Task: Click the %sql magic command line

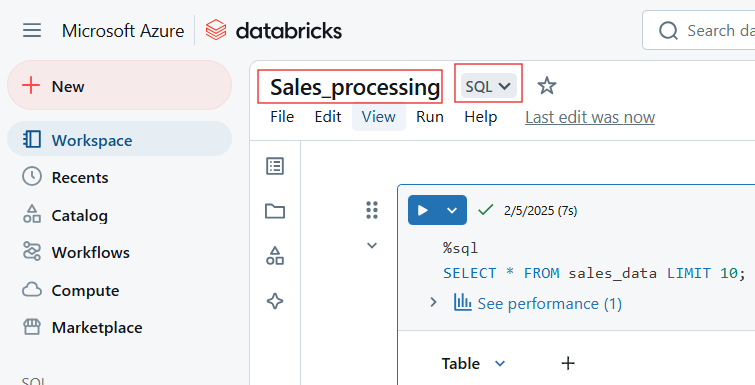Action: pos(460,248)
